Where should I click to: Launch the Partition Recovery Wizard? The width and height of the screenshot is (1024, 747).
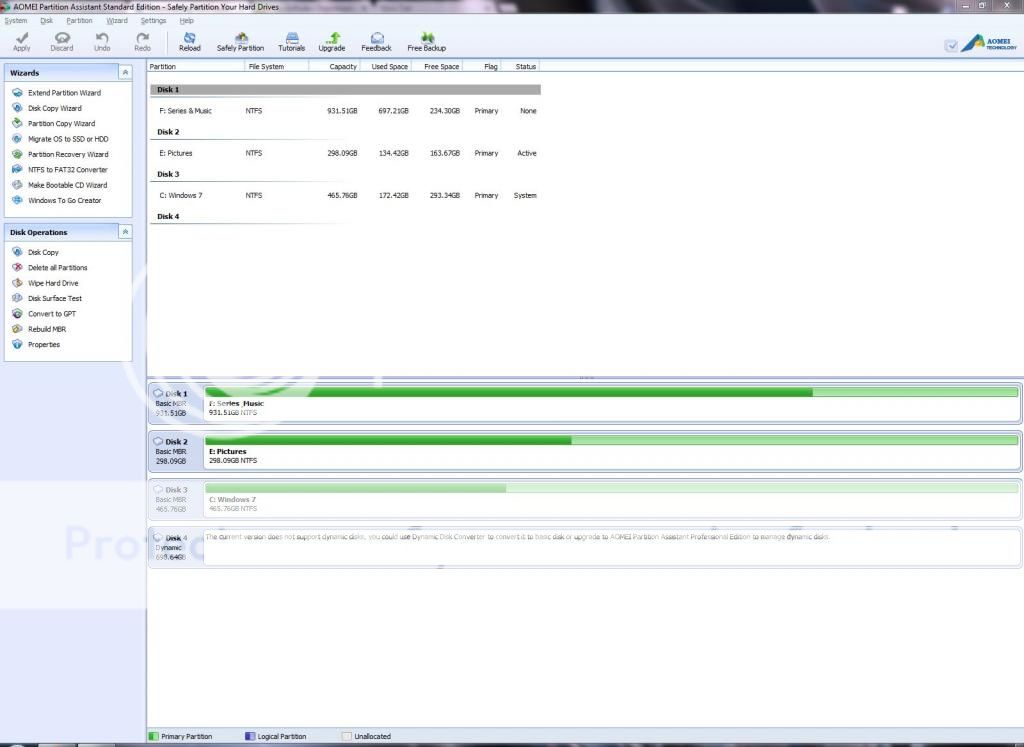60,154
